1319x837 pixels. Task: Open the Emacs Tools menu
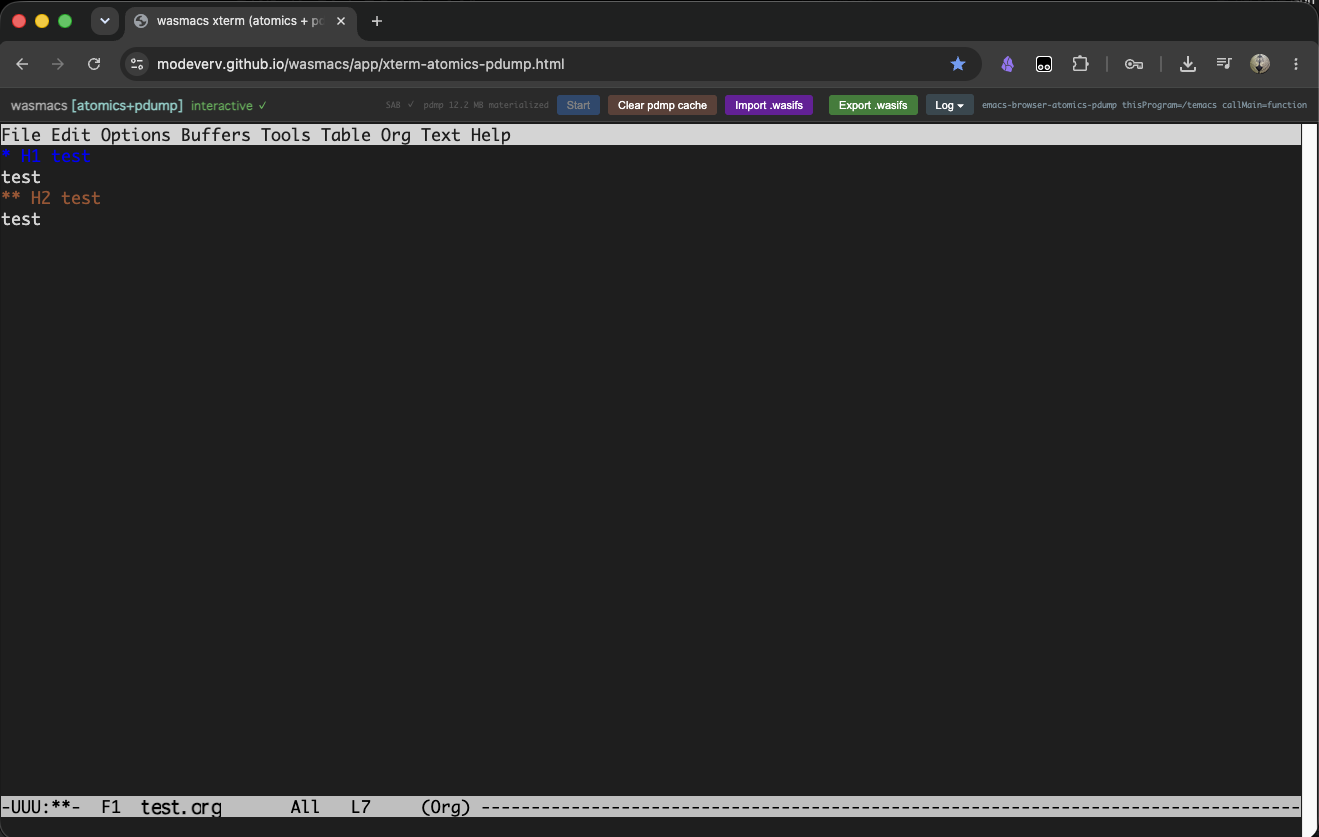pos(286,135)
